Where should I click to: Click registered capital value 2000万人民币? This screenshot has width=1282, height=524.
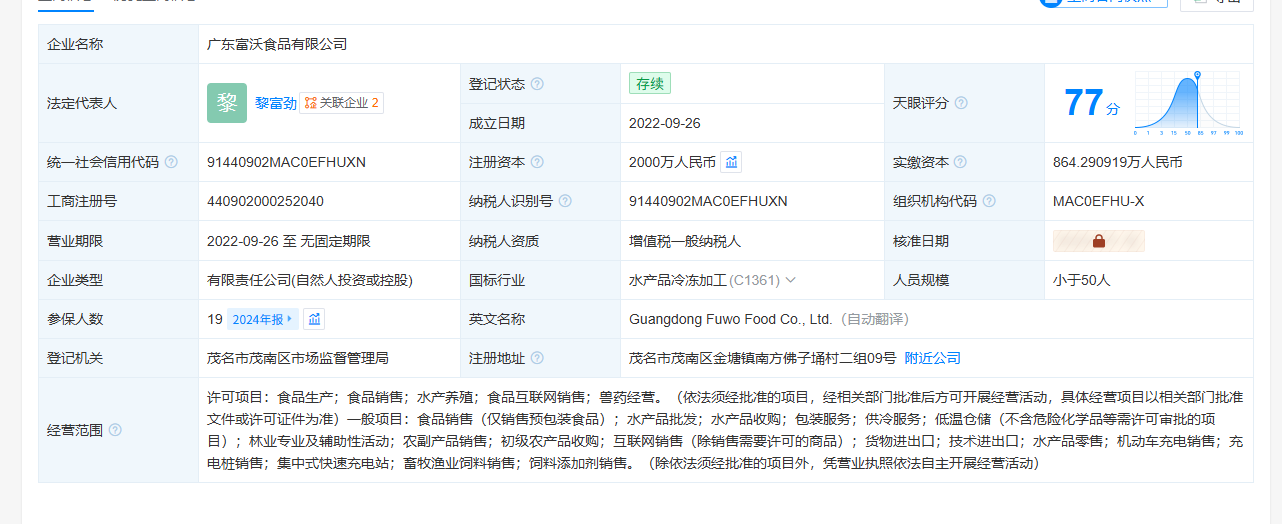click(672, 162)
